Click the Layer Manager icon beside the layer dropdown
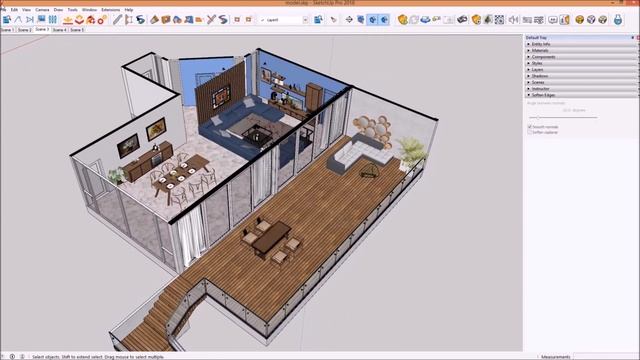 point(318,19)
